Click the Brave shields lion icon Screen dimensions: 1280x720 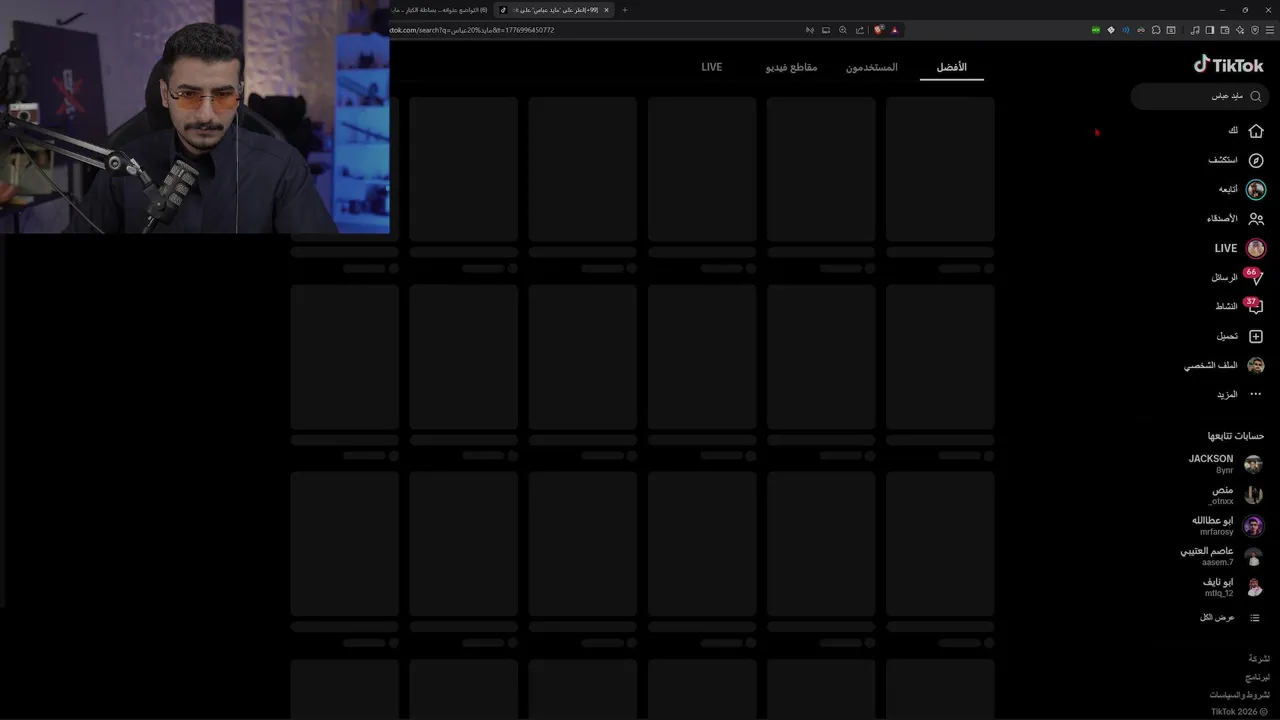[878, 30]
